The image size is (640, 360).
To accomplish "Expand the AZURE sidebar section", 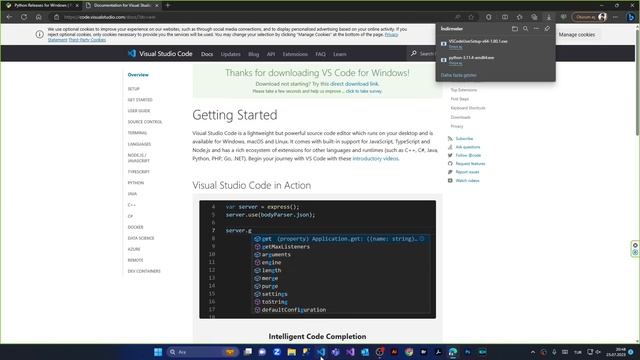I will pyautogui.click(x=134, y=249).
